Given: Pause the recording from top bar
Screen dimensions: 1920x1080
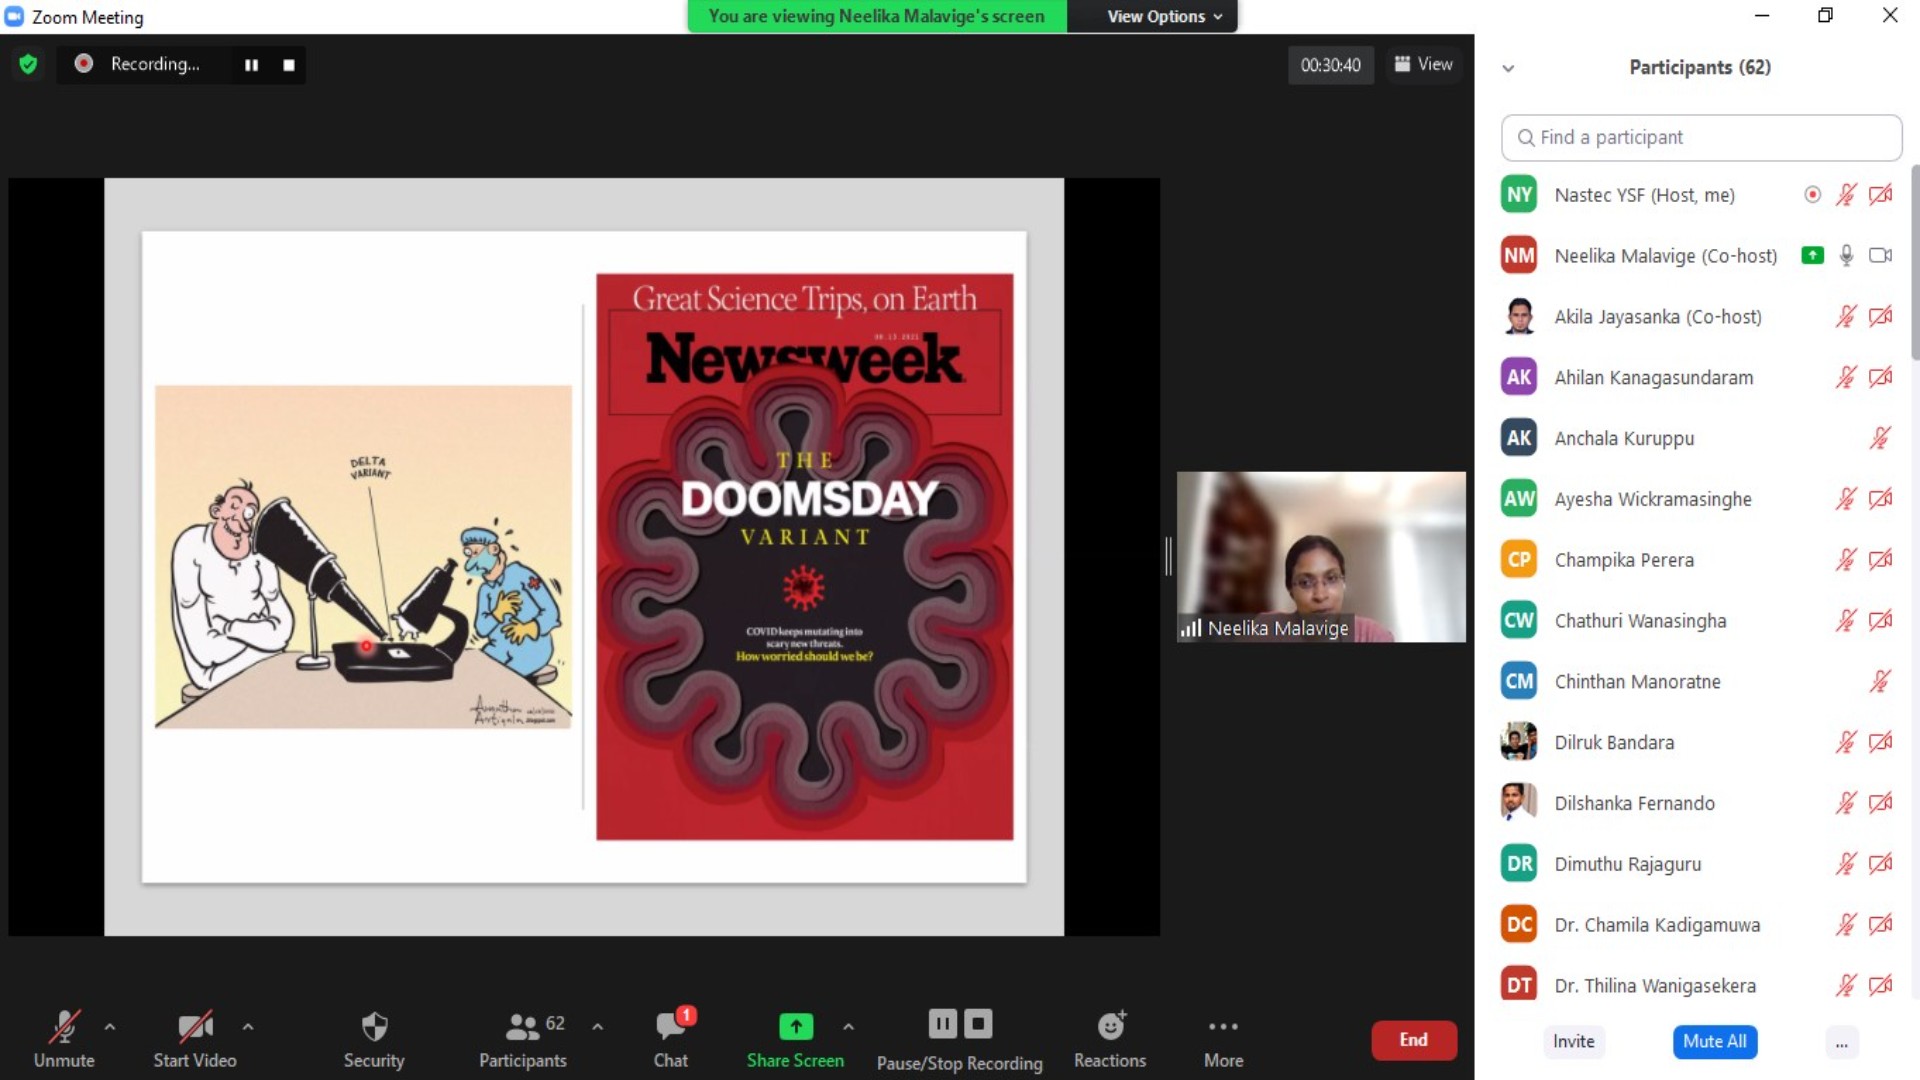Looking at the screenshot, I should [251, 65].
